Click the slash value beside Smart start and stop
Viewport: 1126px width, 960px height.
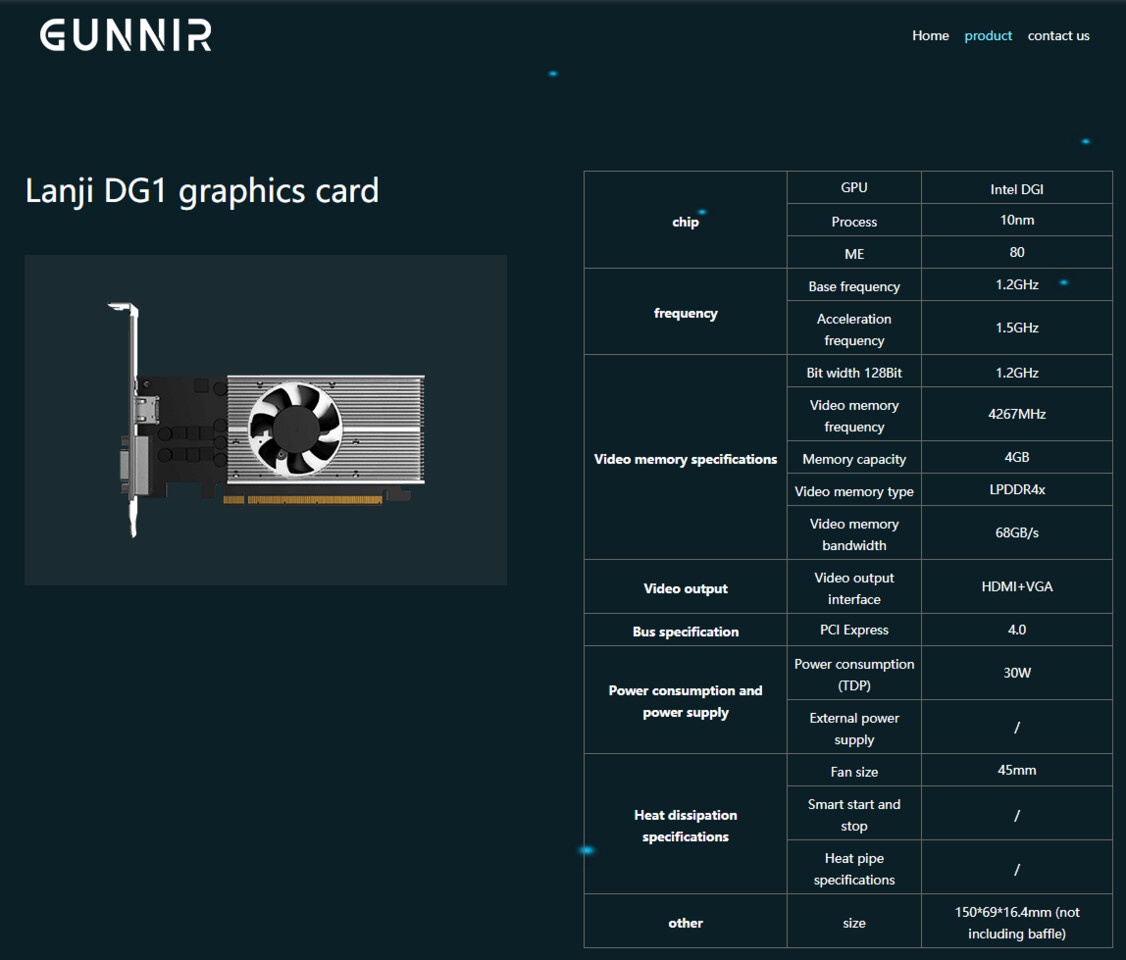pos(1017,813)
